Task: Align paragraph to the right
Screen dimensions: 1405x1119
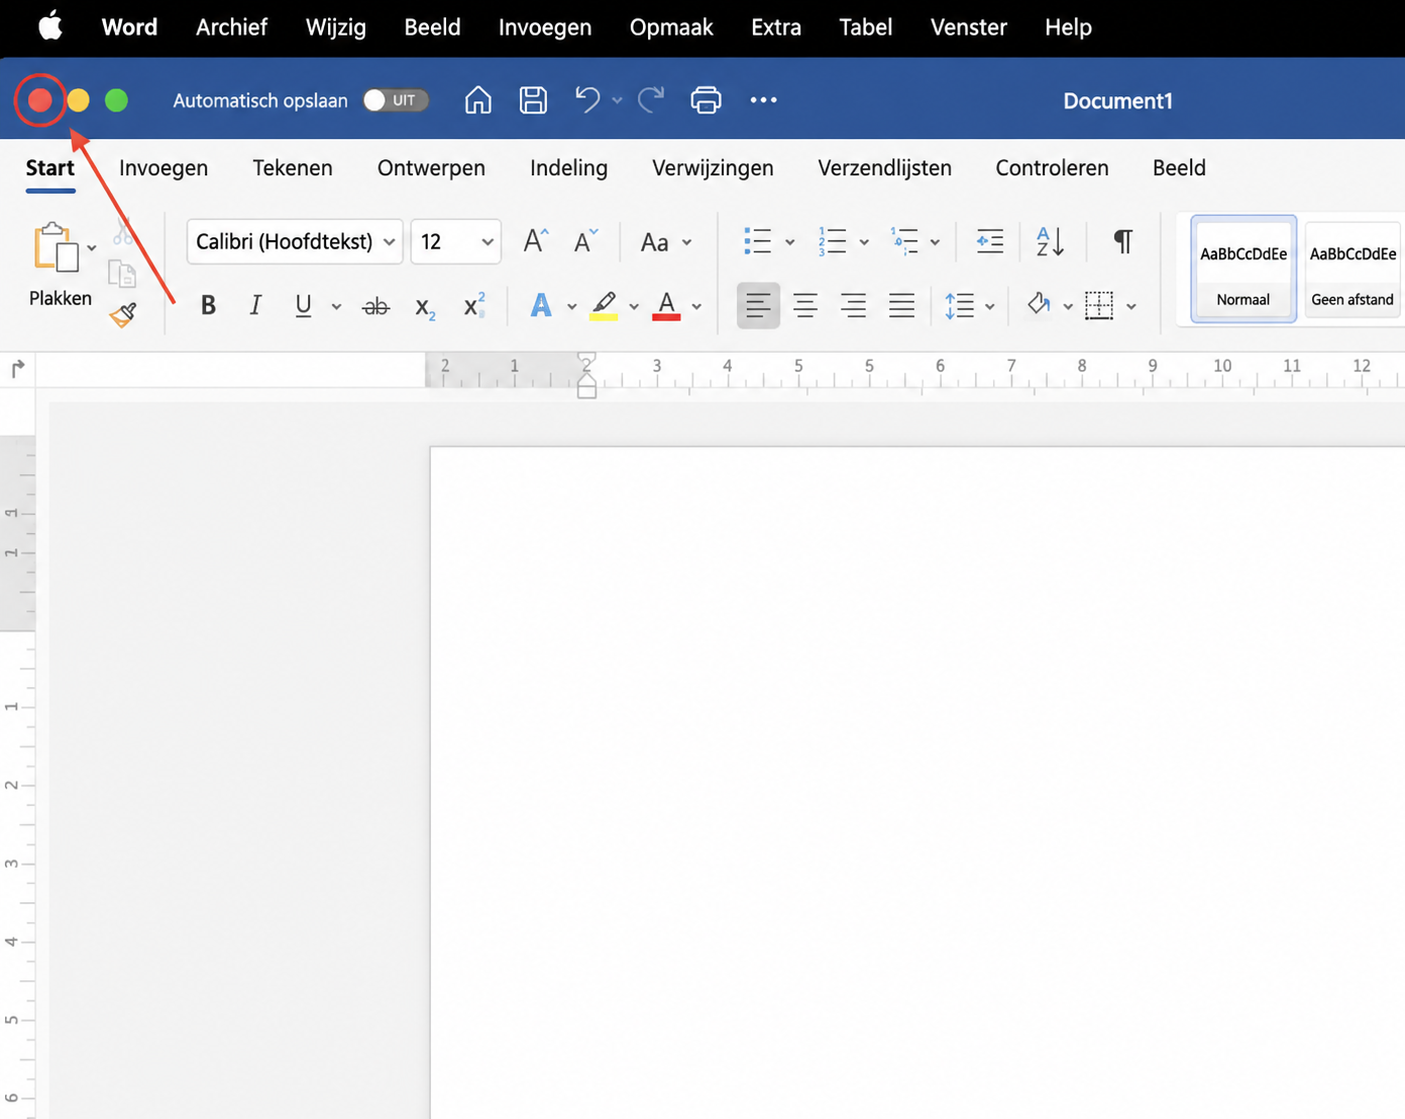Action: click(x=853, y=306)
